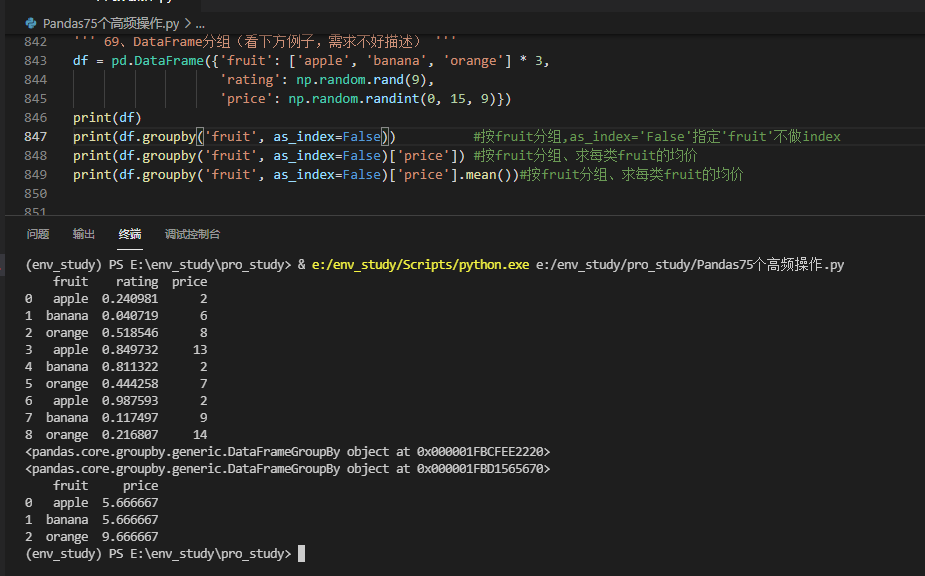This screenshot has height=576, width=925.
Task: Click the comment on line 847
Action: [x=657, y=137]
